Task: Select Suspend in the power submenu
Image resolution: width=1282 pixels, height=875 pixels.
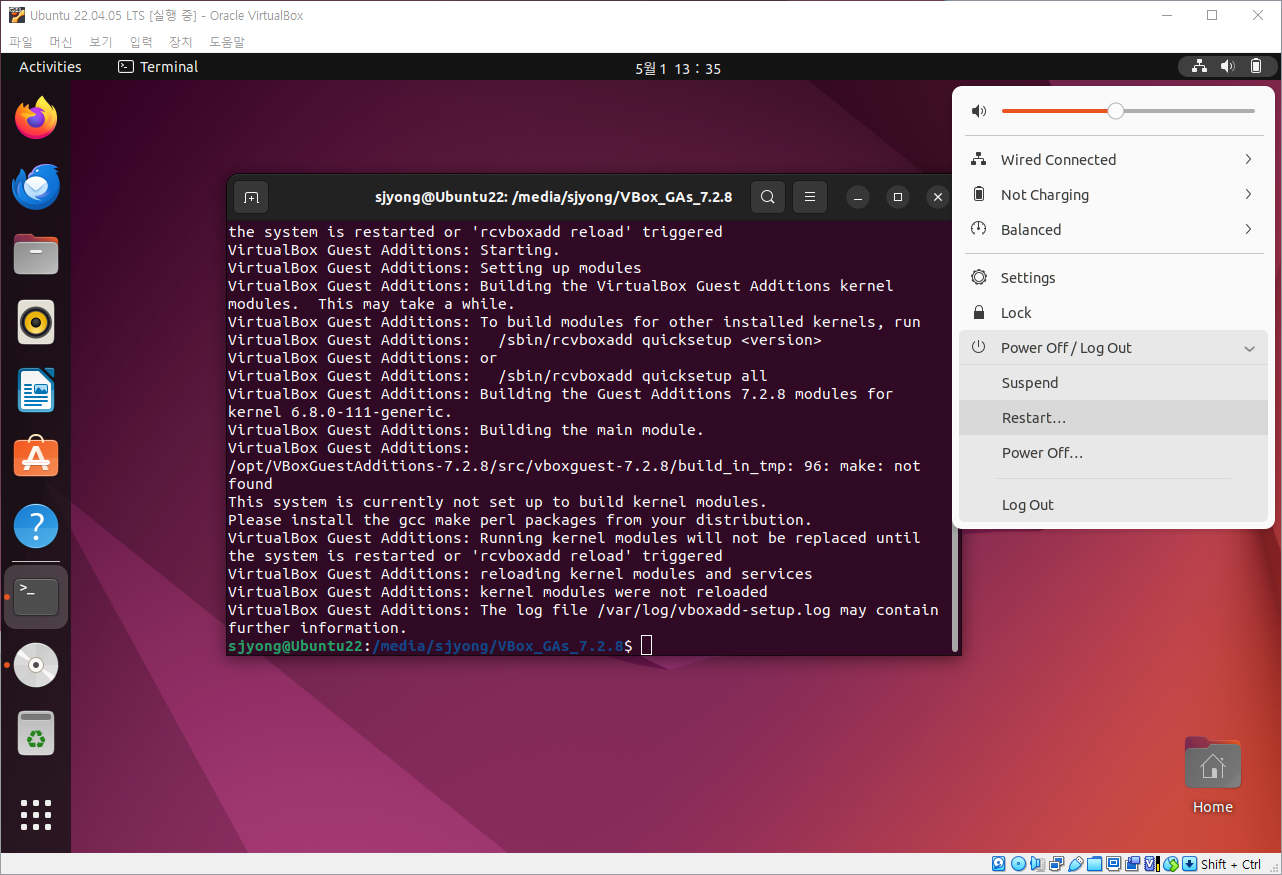Action: click(1113, 383)
